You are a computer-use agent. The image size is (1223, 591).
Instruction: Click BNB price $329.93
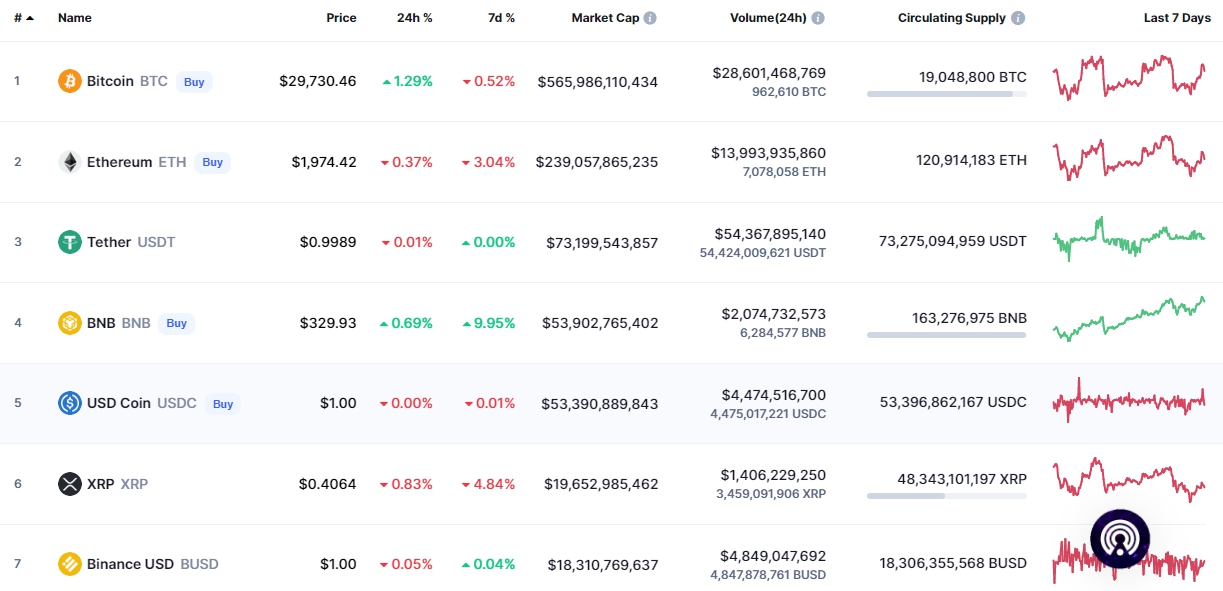[328, 323]
